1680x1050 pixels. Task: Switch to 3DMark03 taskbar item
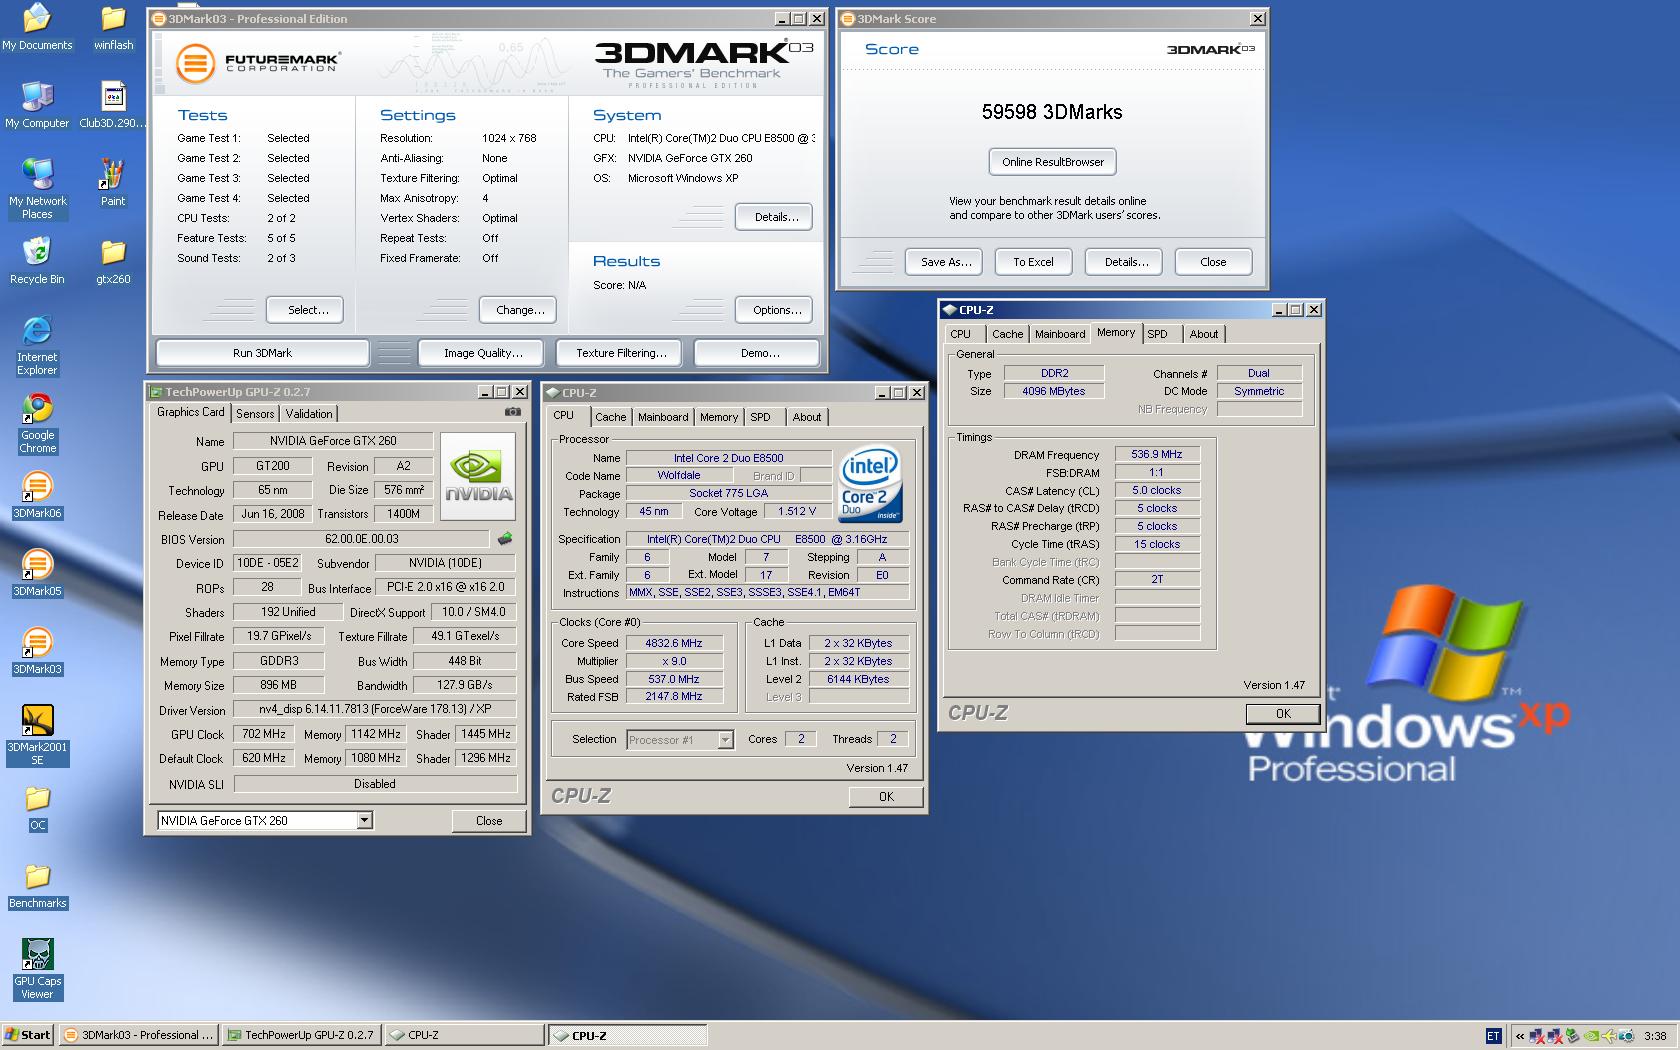pos(138,1036)
